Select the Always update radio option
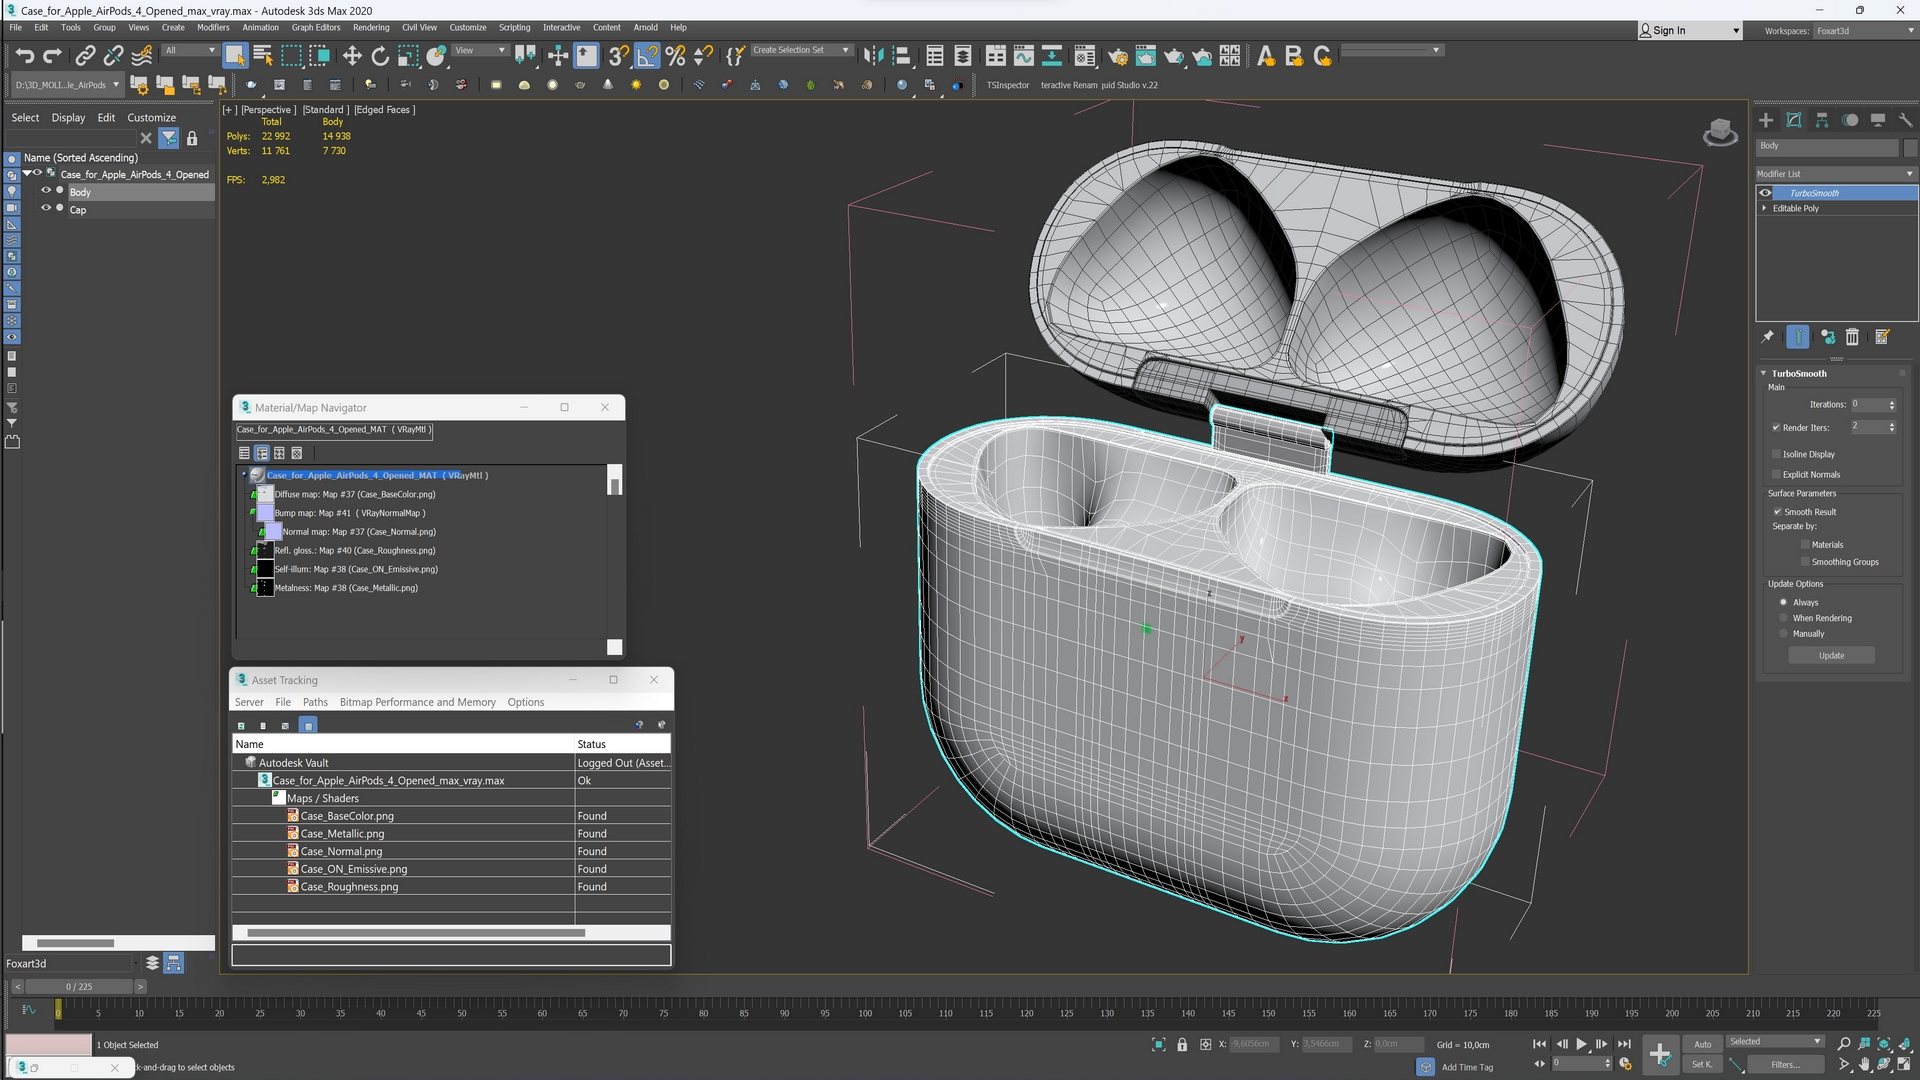 click(1783, 602)
